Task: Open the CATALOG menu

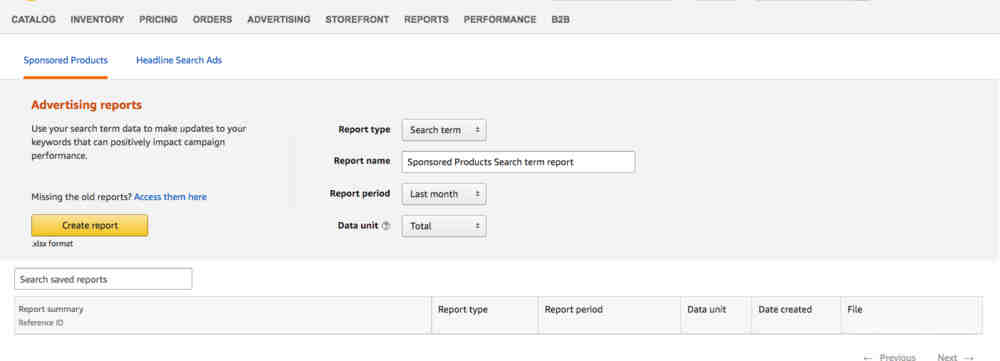Action: point(34,20)
